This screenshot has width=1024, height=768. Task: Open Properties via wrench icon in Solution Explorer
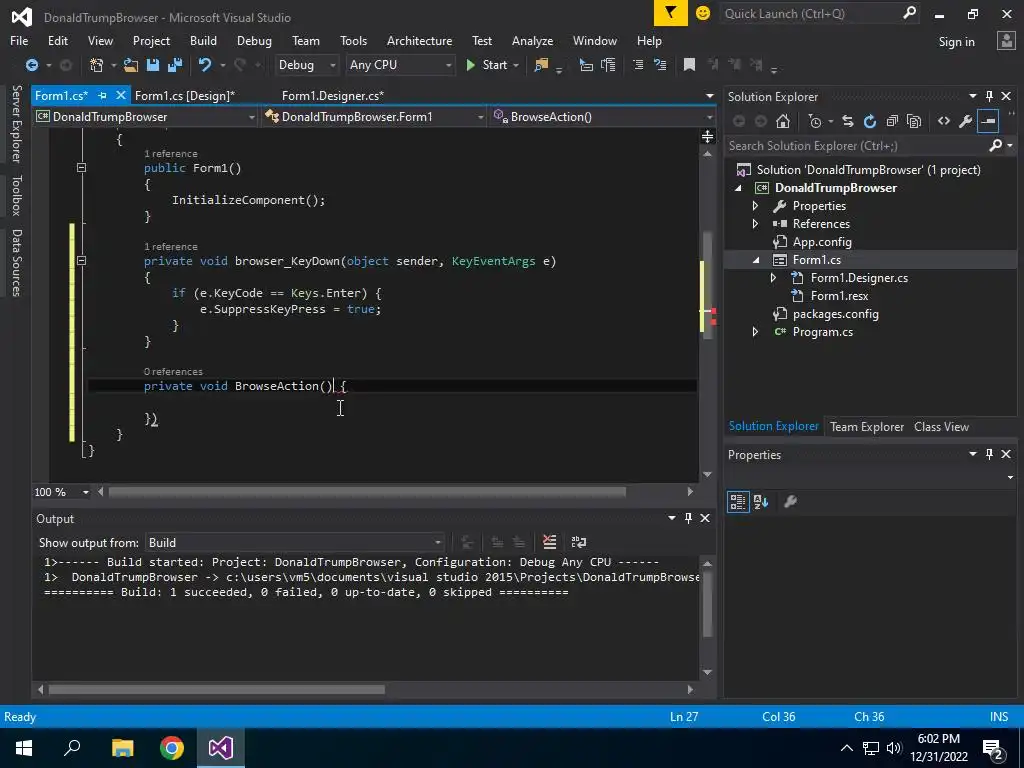coord(965,121)
